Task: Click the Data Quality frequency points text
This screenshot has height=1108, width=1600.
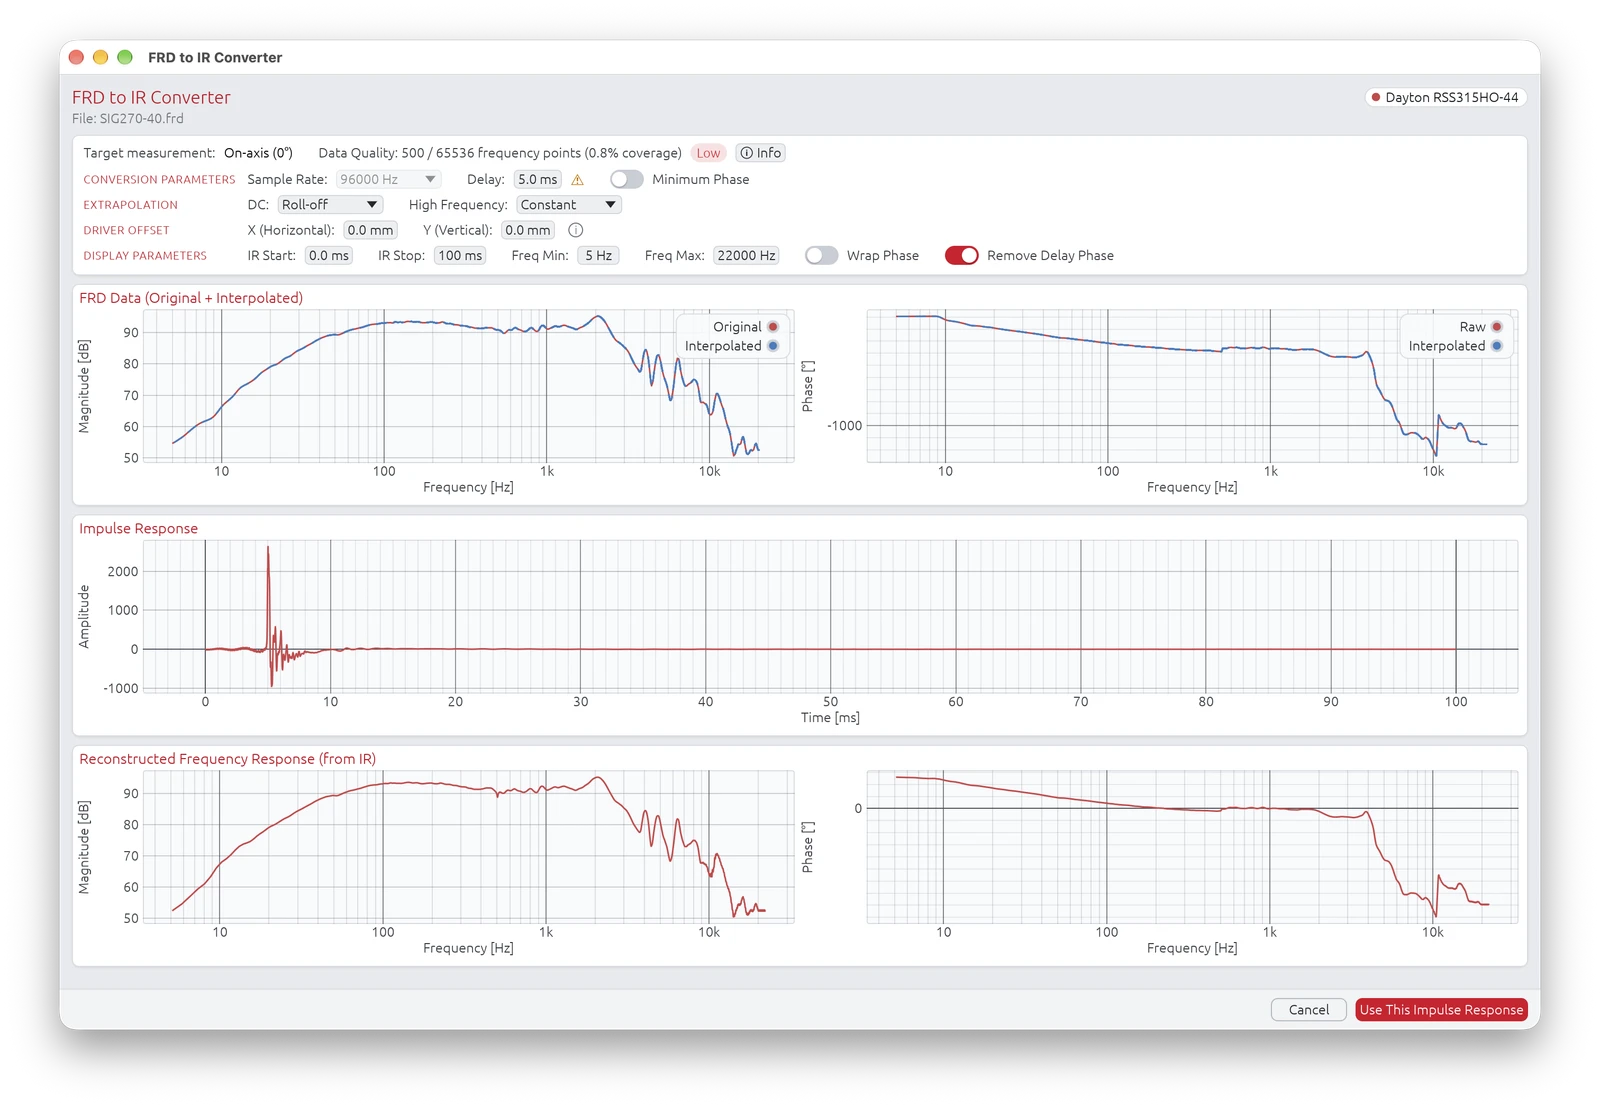Action: (500, 153)
